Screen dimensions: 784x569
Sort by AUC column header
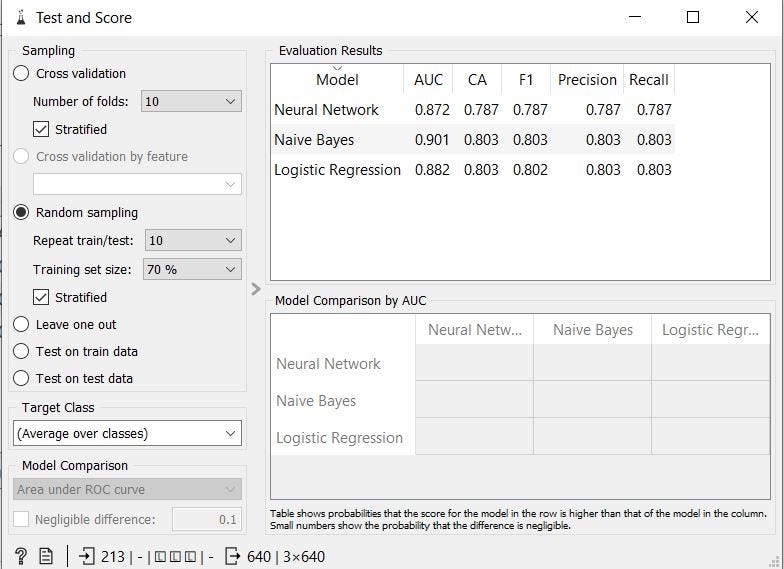(x=428, y=80)
